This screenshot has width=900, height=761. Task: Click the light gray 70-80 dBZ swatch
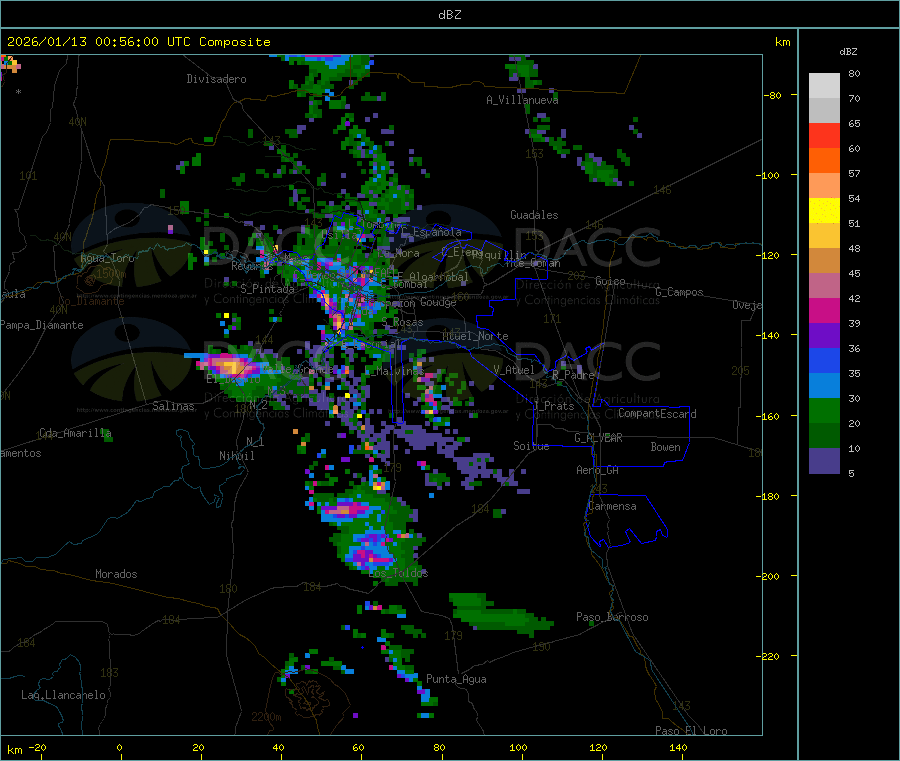tap(824, 86)
